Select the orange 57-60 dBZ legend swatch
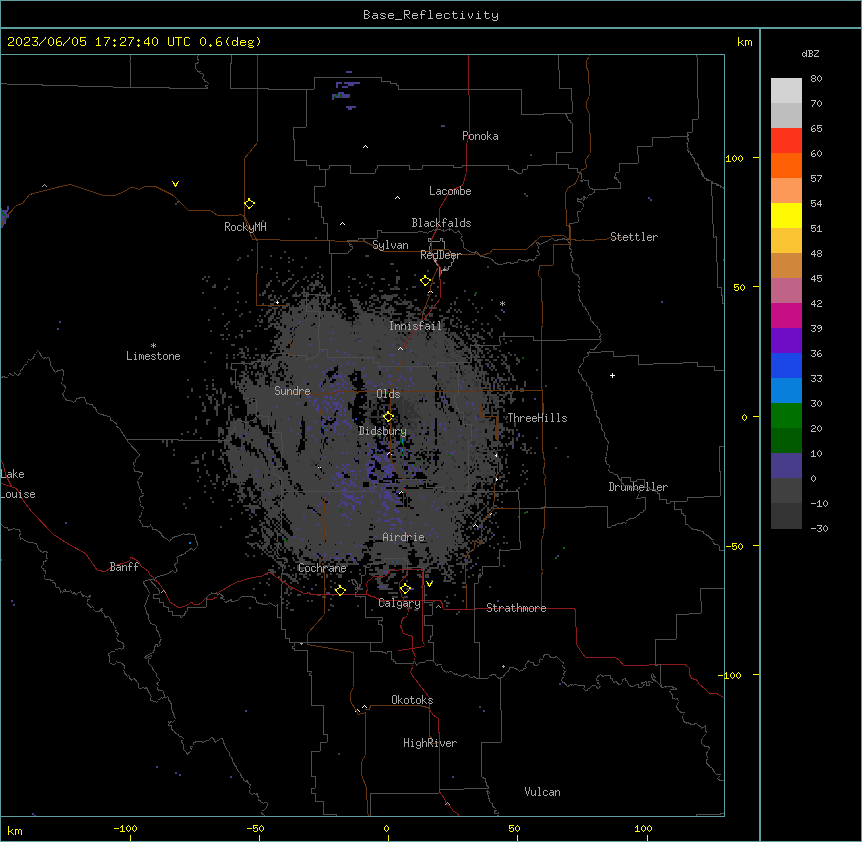This screenshot has width=862, height=842. point(786,165)
